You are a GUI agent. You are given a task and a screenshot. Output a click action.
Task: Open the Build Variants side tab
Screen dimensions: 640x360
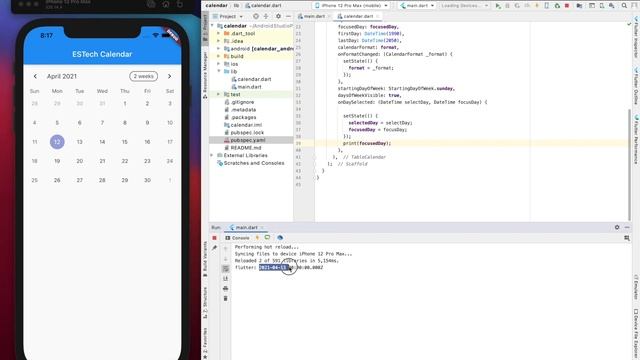pyautogui.click(x=205, y=258)
